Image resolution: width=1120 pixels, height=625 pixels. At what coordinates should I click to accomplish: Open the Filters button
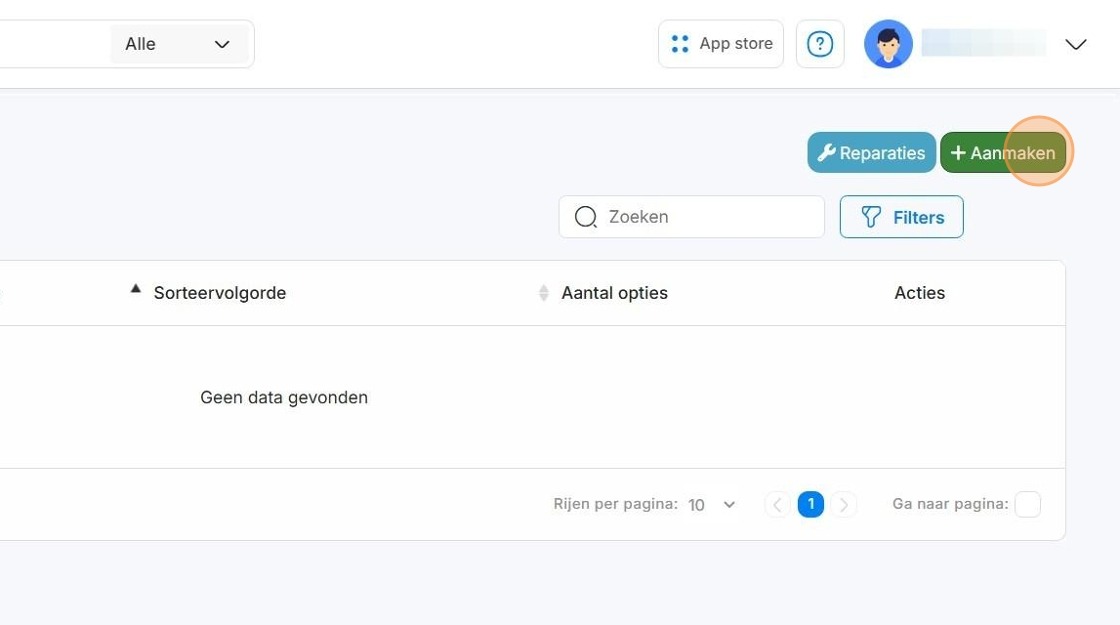tap(901, 216)
